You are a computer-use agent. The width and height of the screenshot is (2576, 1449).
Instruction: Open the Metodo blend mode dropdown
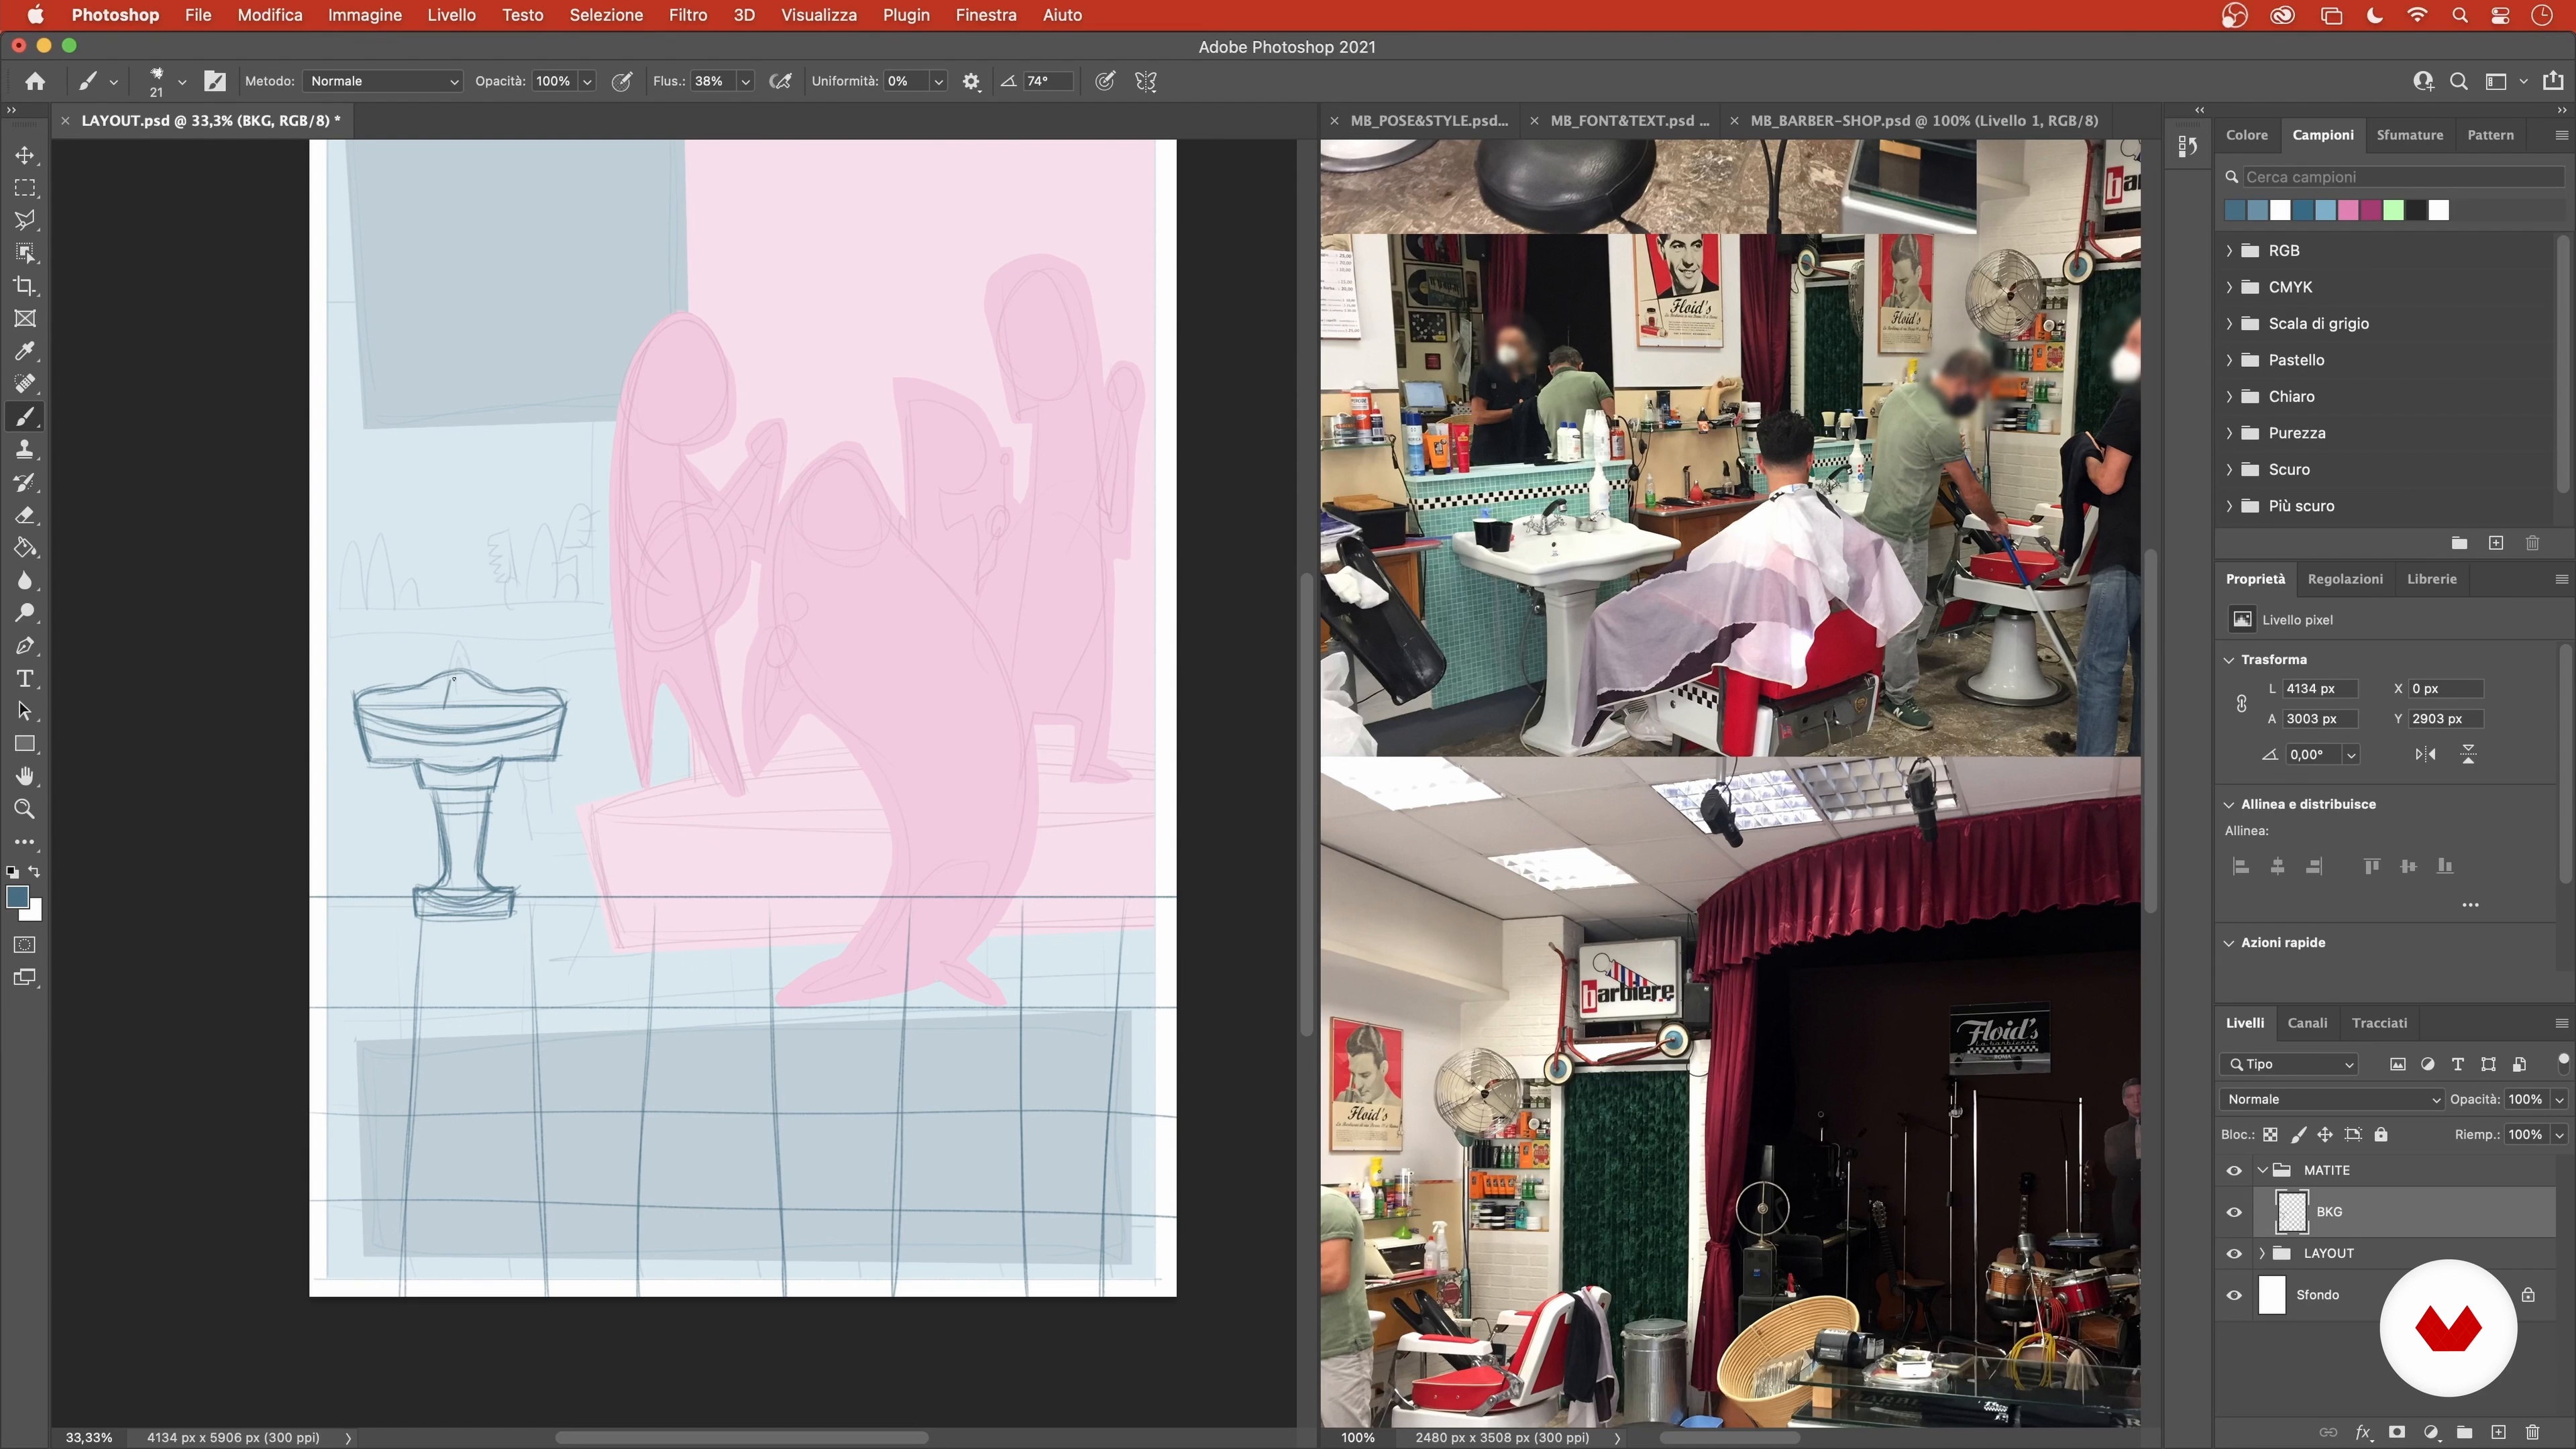(x=383, y=81)
